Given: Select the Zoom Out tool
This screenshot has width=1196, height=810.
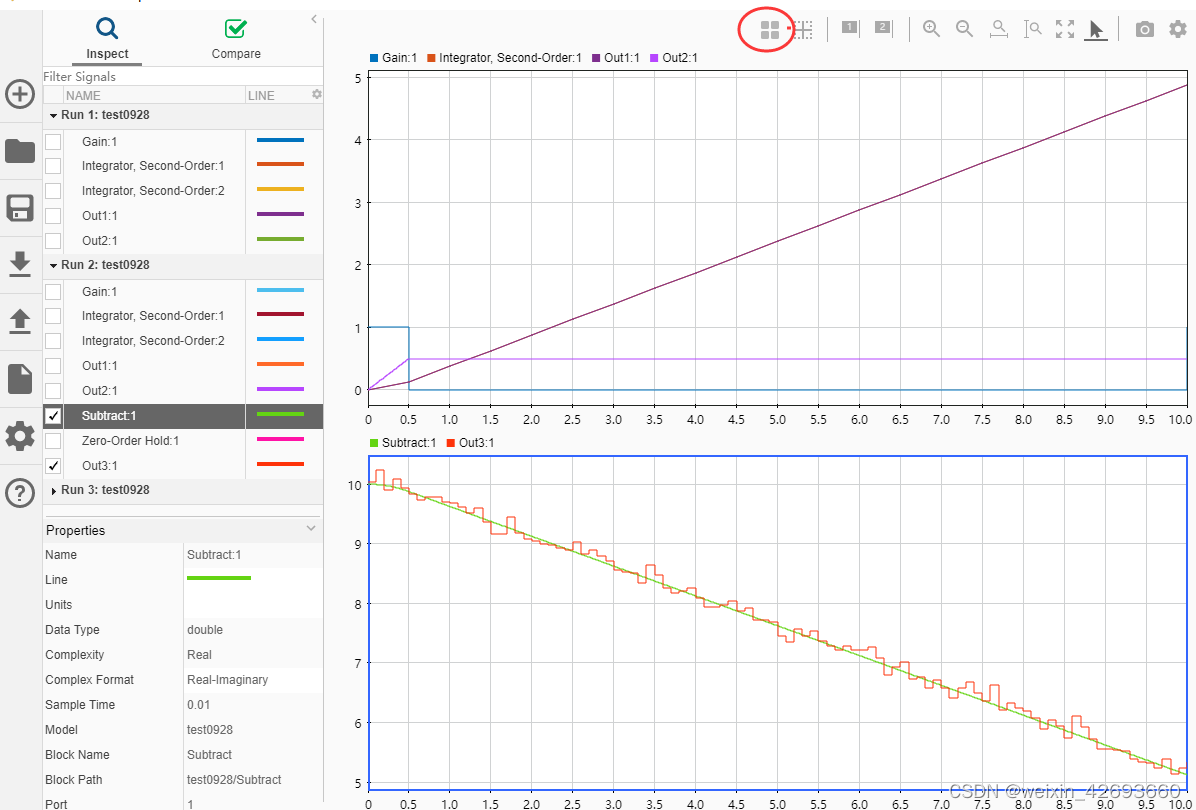Looking at the screenshot, I should 964,28.
